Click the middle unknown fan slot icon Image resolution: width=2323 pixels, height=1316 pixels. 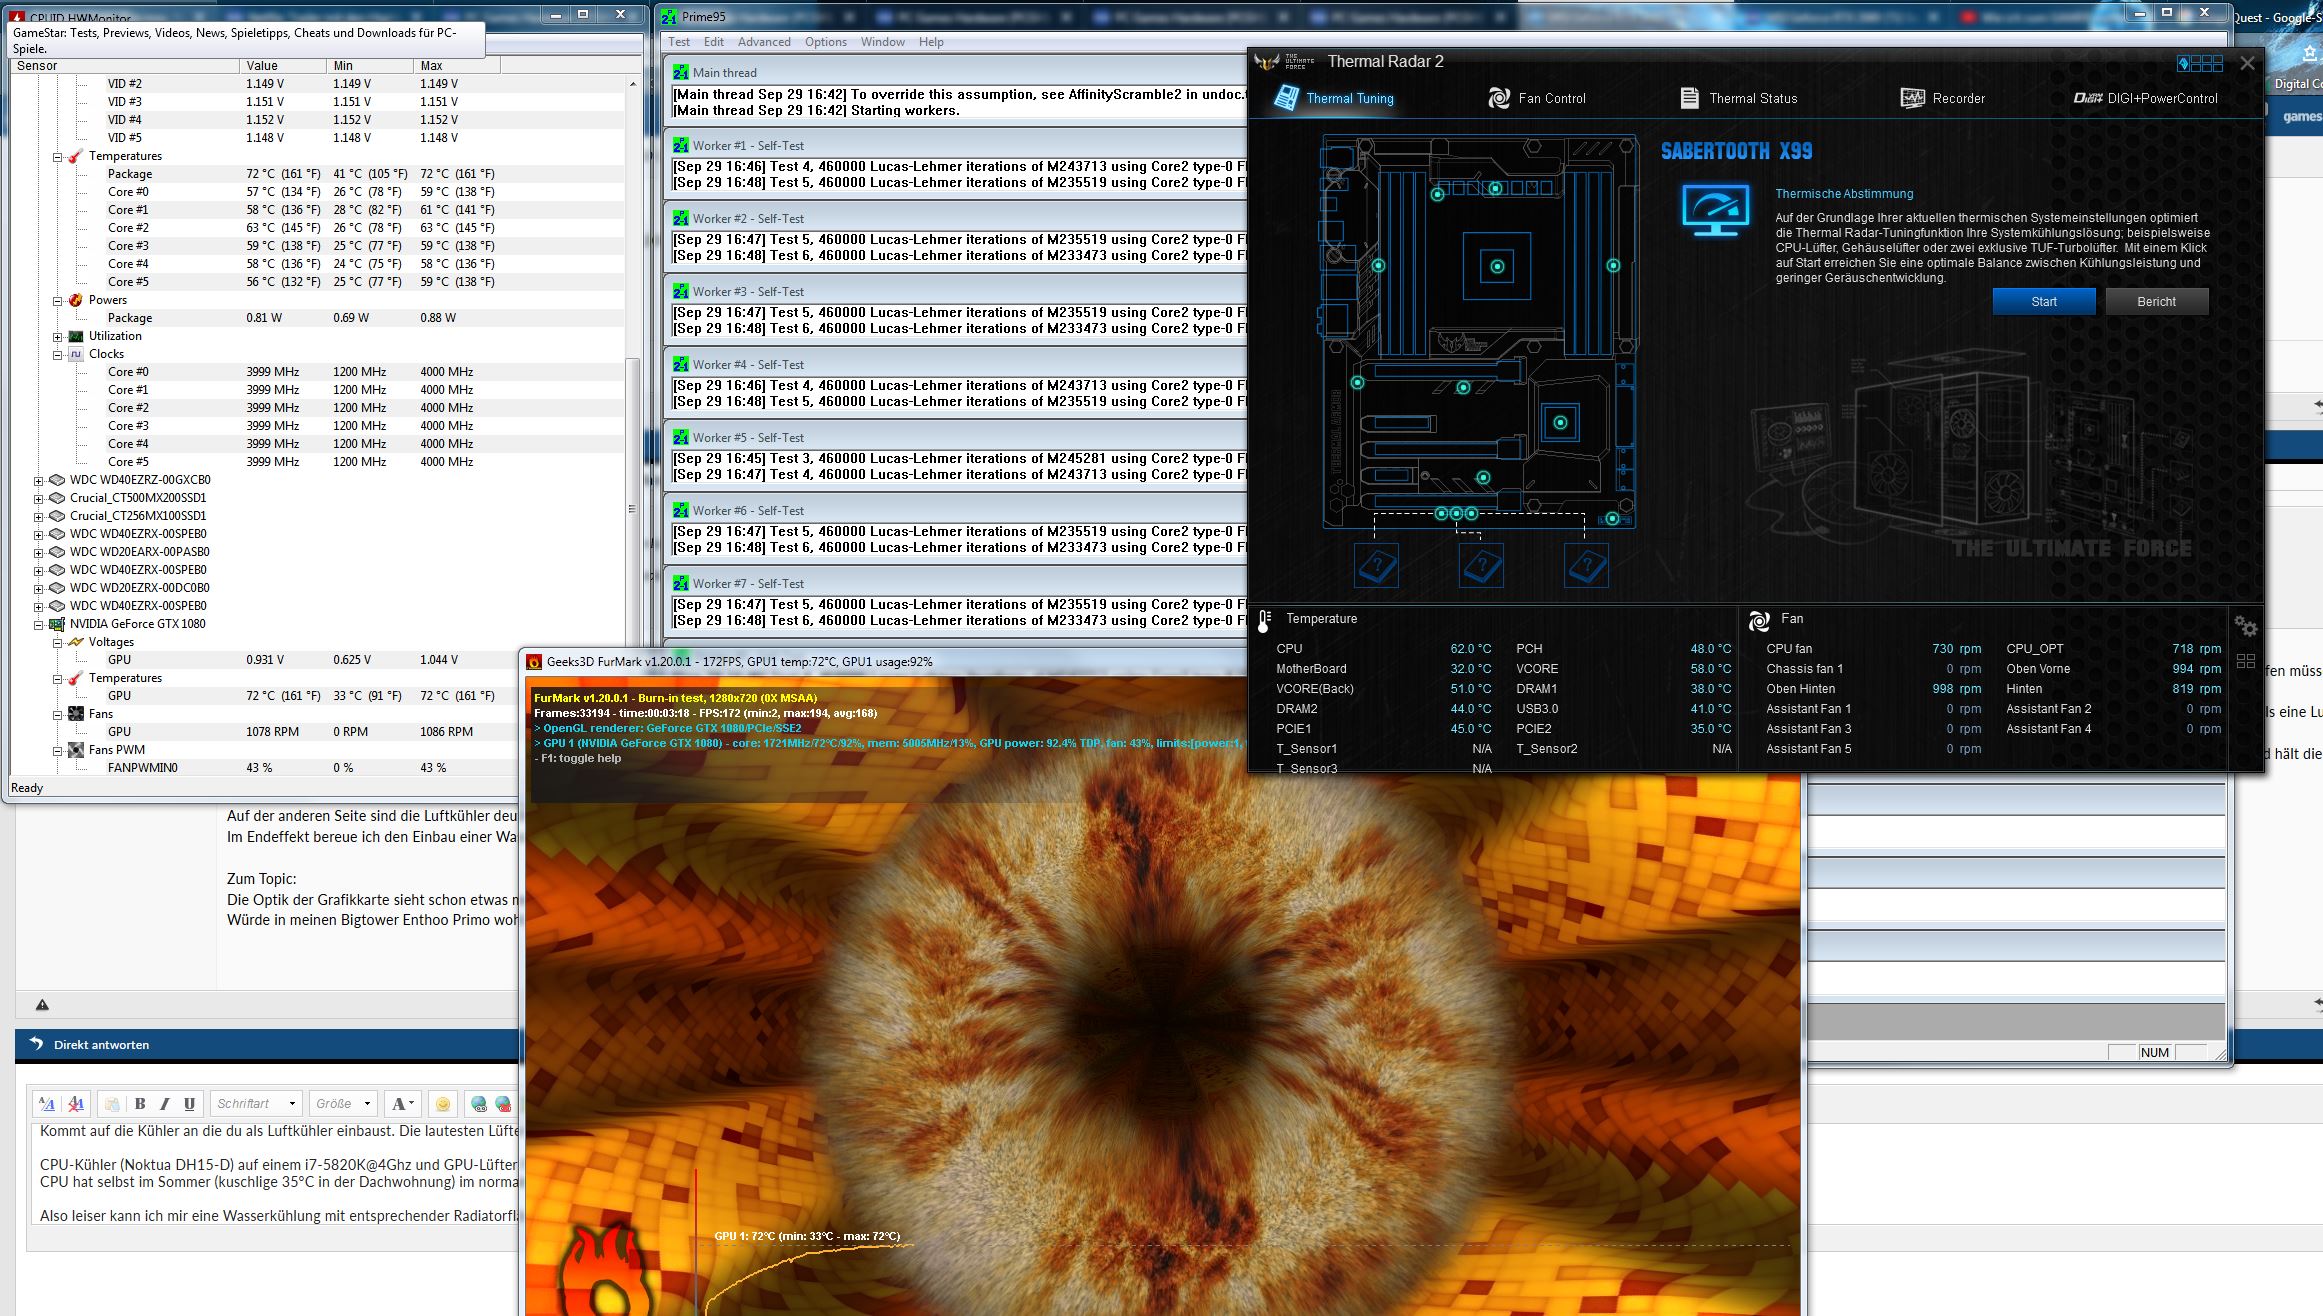point(1481,565)
